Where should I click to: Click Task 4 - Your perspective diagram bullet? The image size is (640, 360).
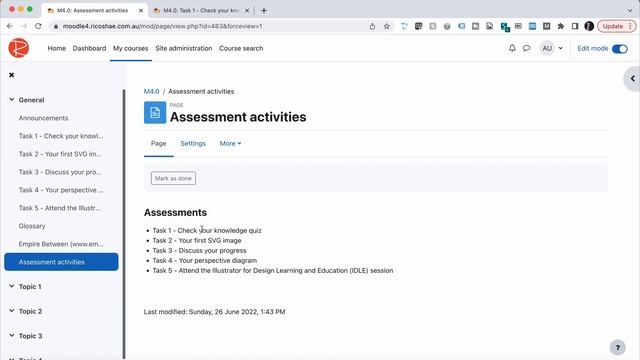tap(205, 260)
